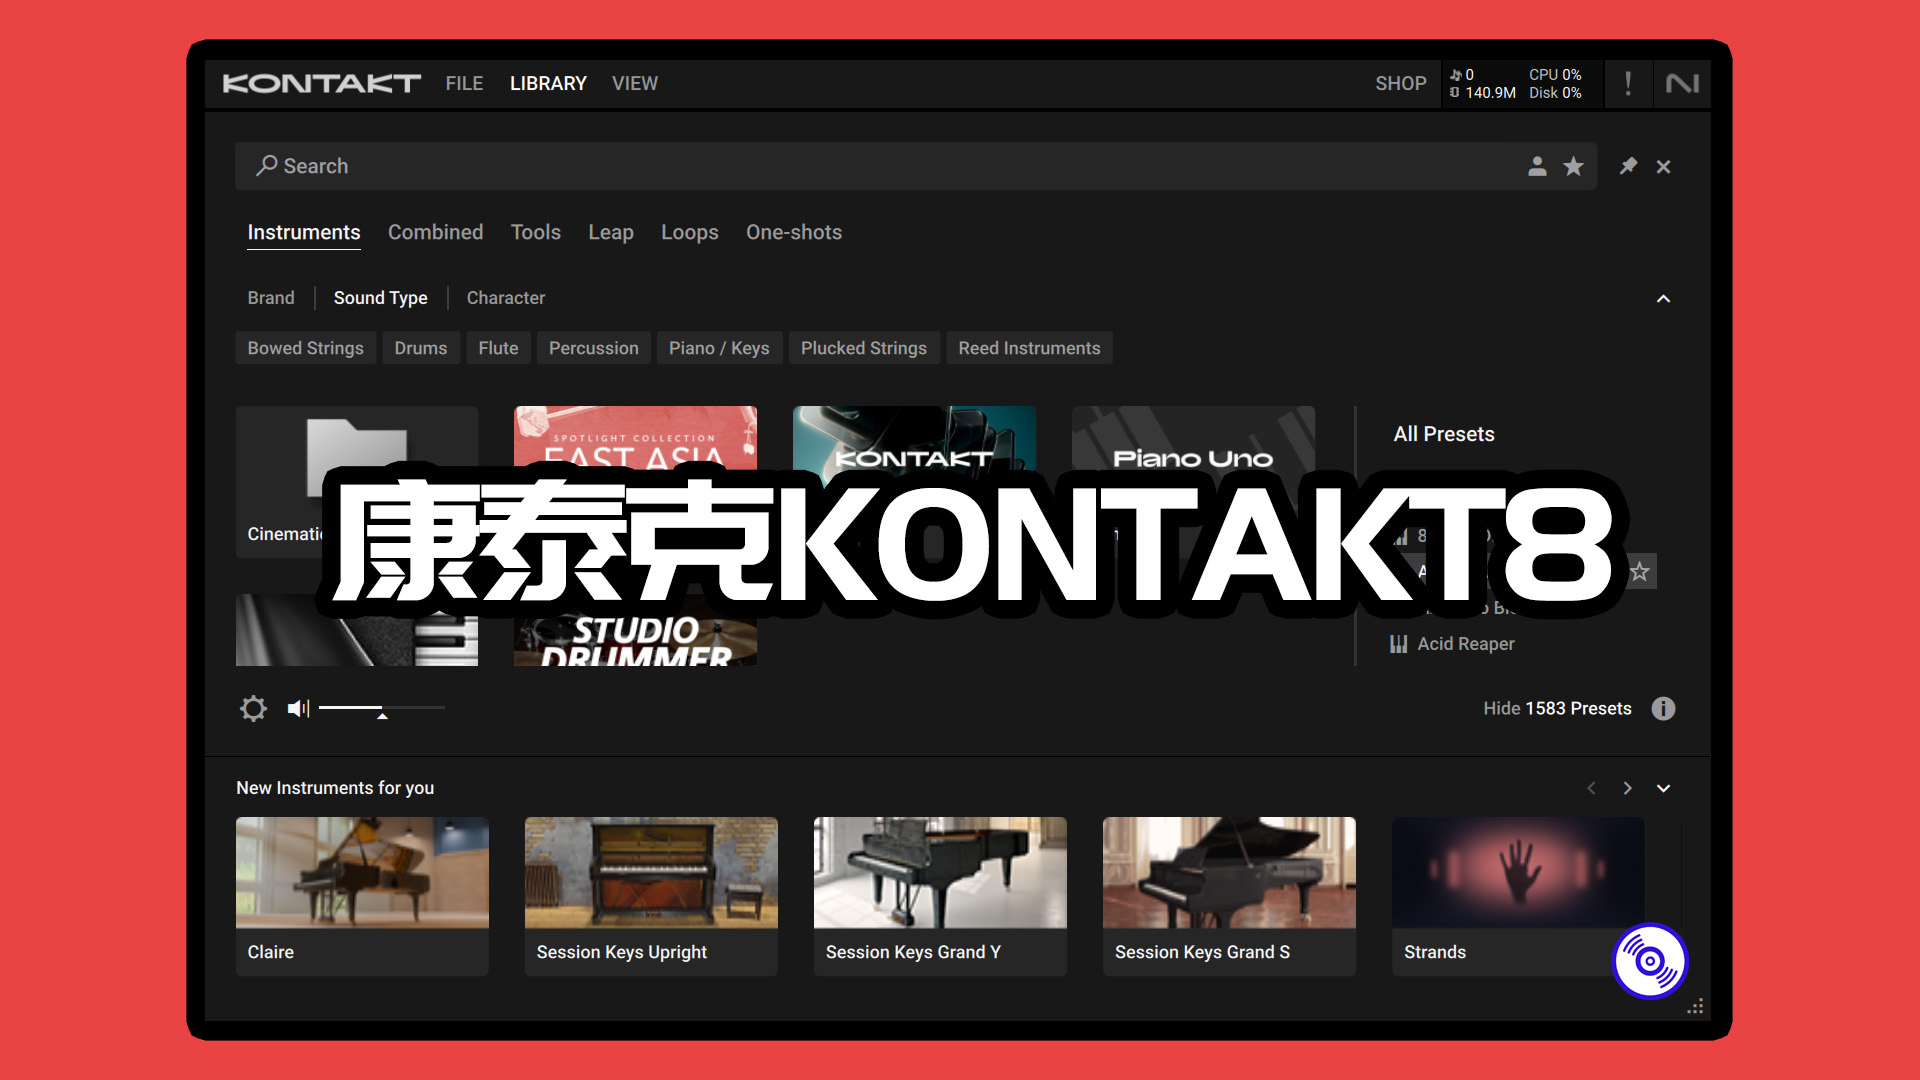
Task: Toggle the Plucked Strings tag
Action: pos(863,348)
